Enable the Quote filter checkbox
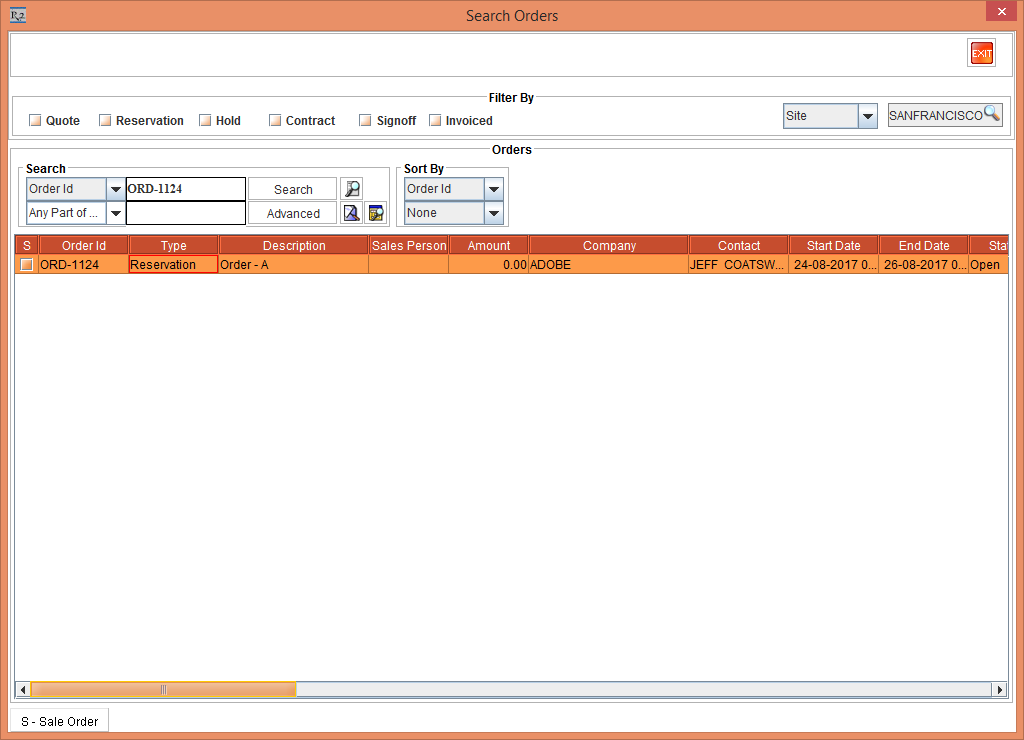The image size is (1024, 740). pyautogui.click(x=35, y=121)
